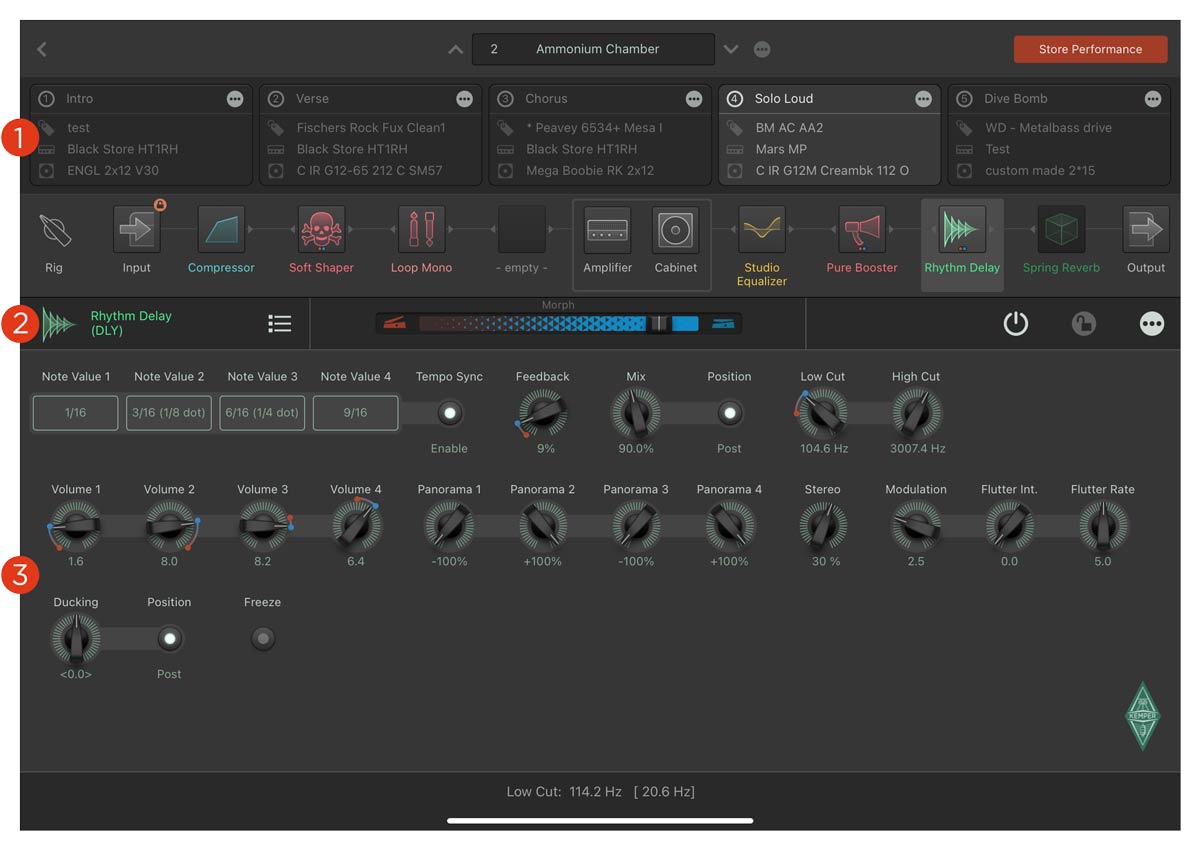Enable the Freeze button

[262, 638]
